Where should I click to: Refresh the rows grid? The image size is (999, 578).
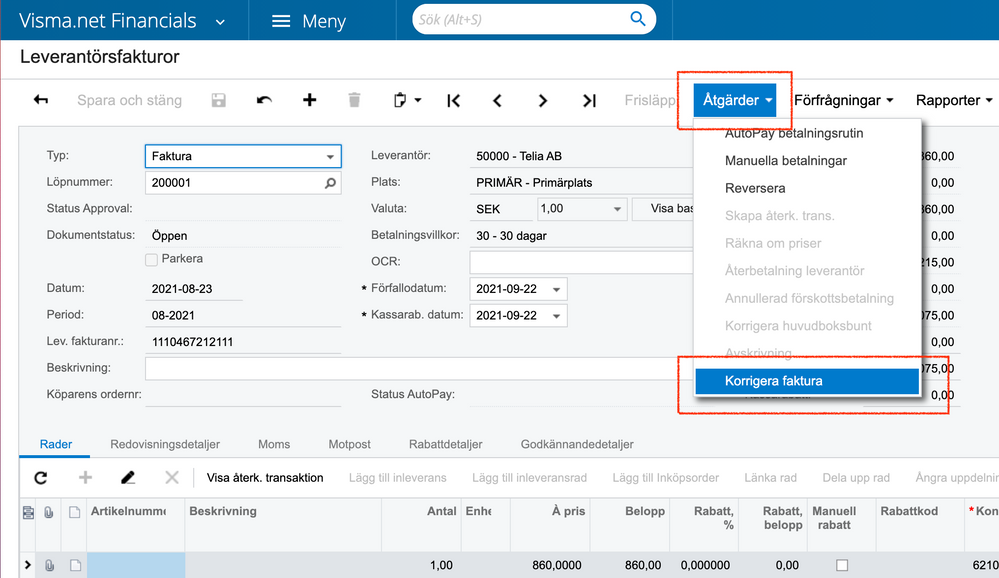point(41,478)
